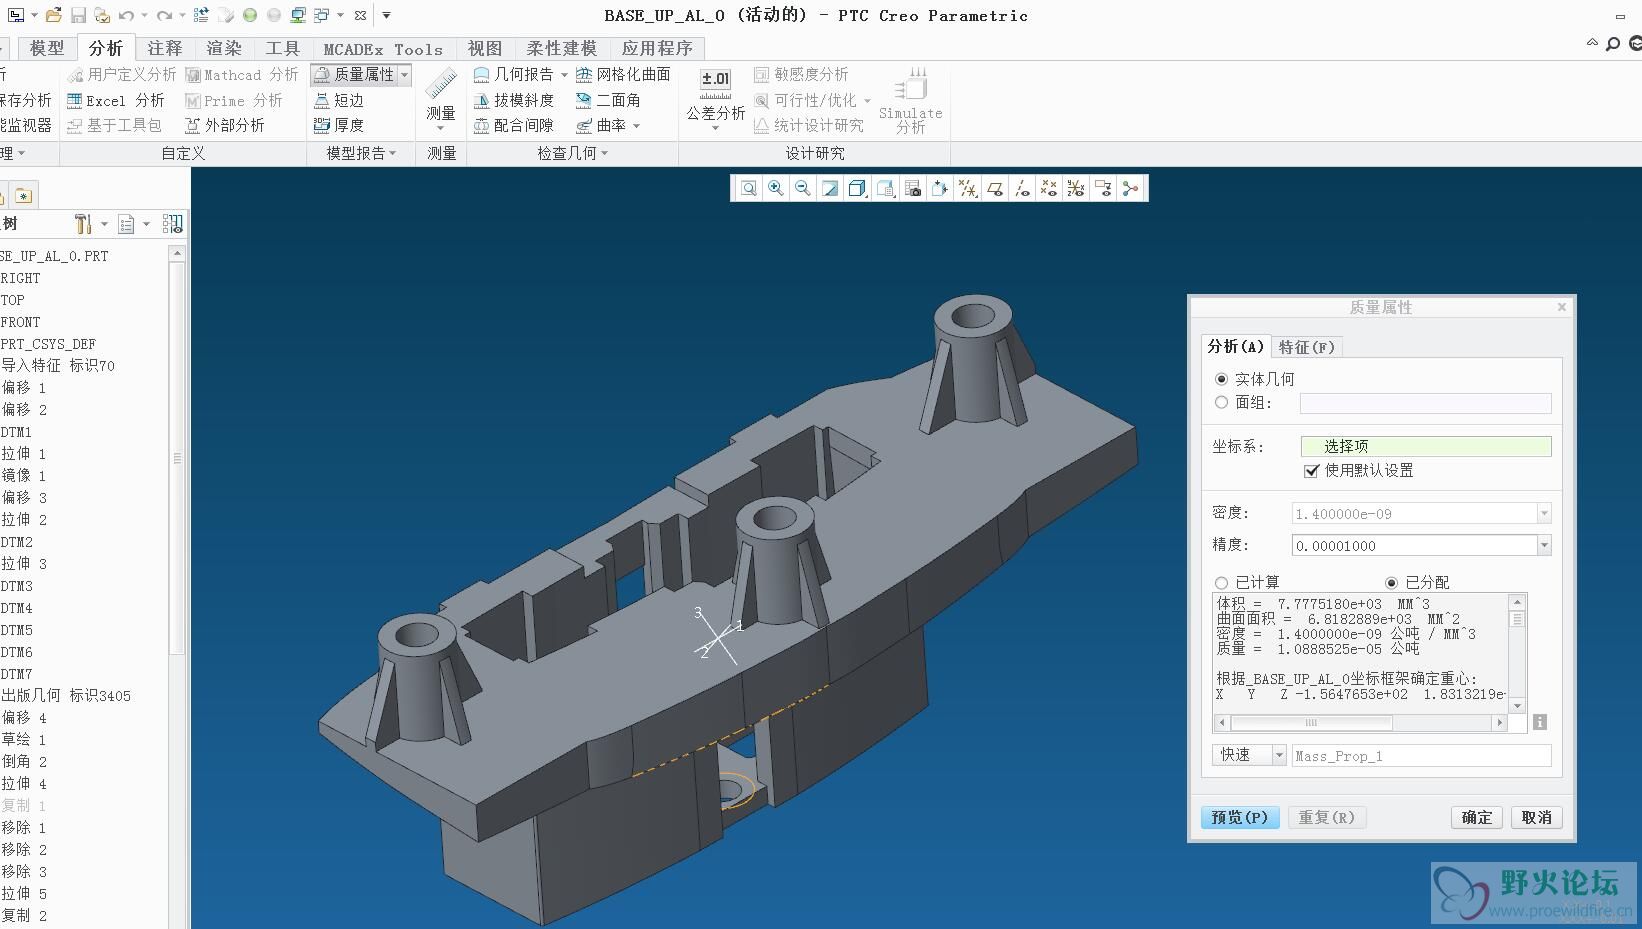Click the 测量 measure ruler icon

coord(441,84)
